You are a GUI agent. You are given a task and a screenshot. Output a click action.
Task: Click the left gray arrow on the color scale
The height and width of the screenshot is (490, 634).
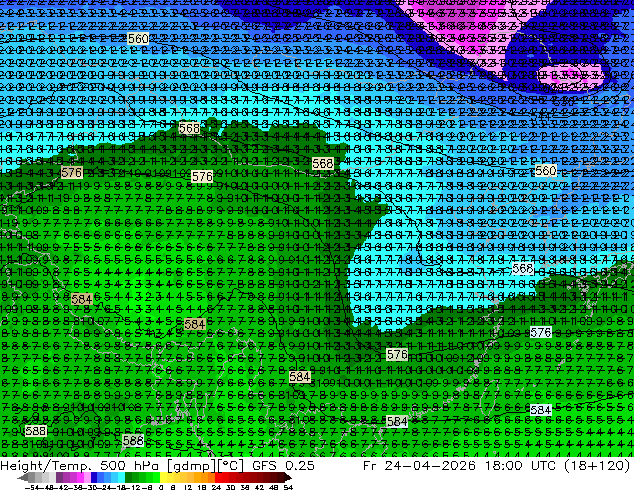(23, 478)
